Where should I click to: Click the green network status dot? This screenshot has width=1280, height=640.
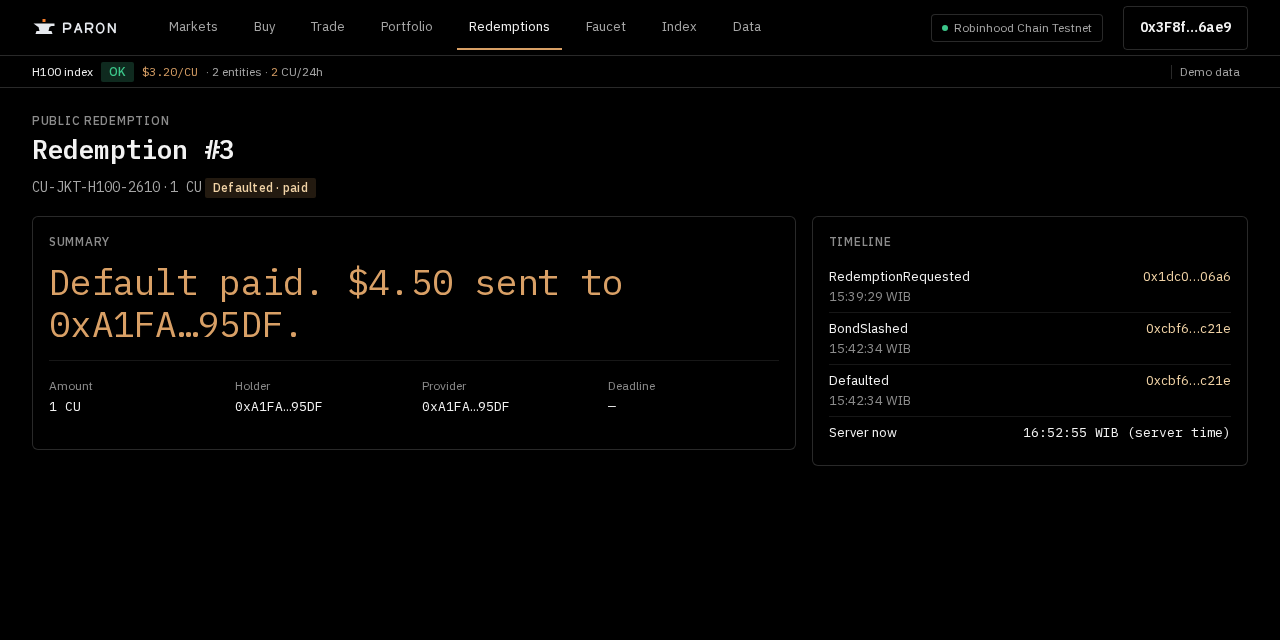point(945,28)
